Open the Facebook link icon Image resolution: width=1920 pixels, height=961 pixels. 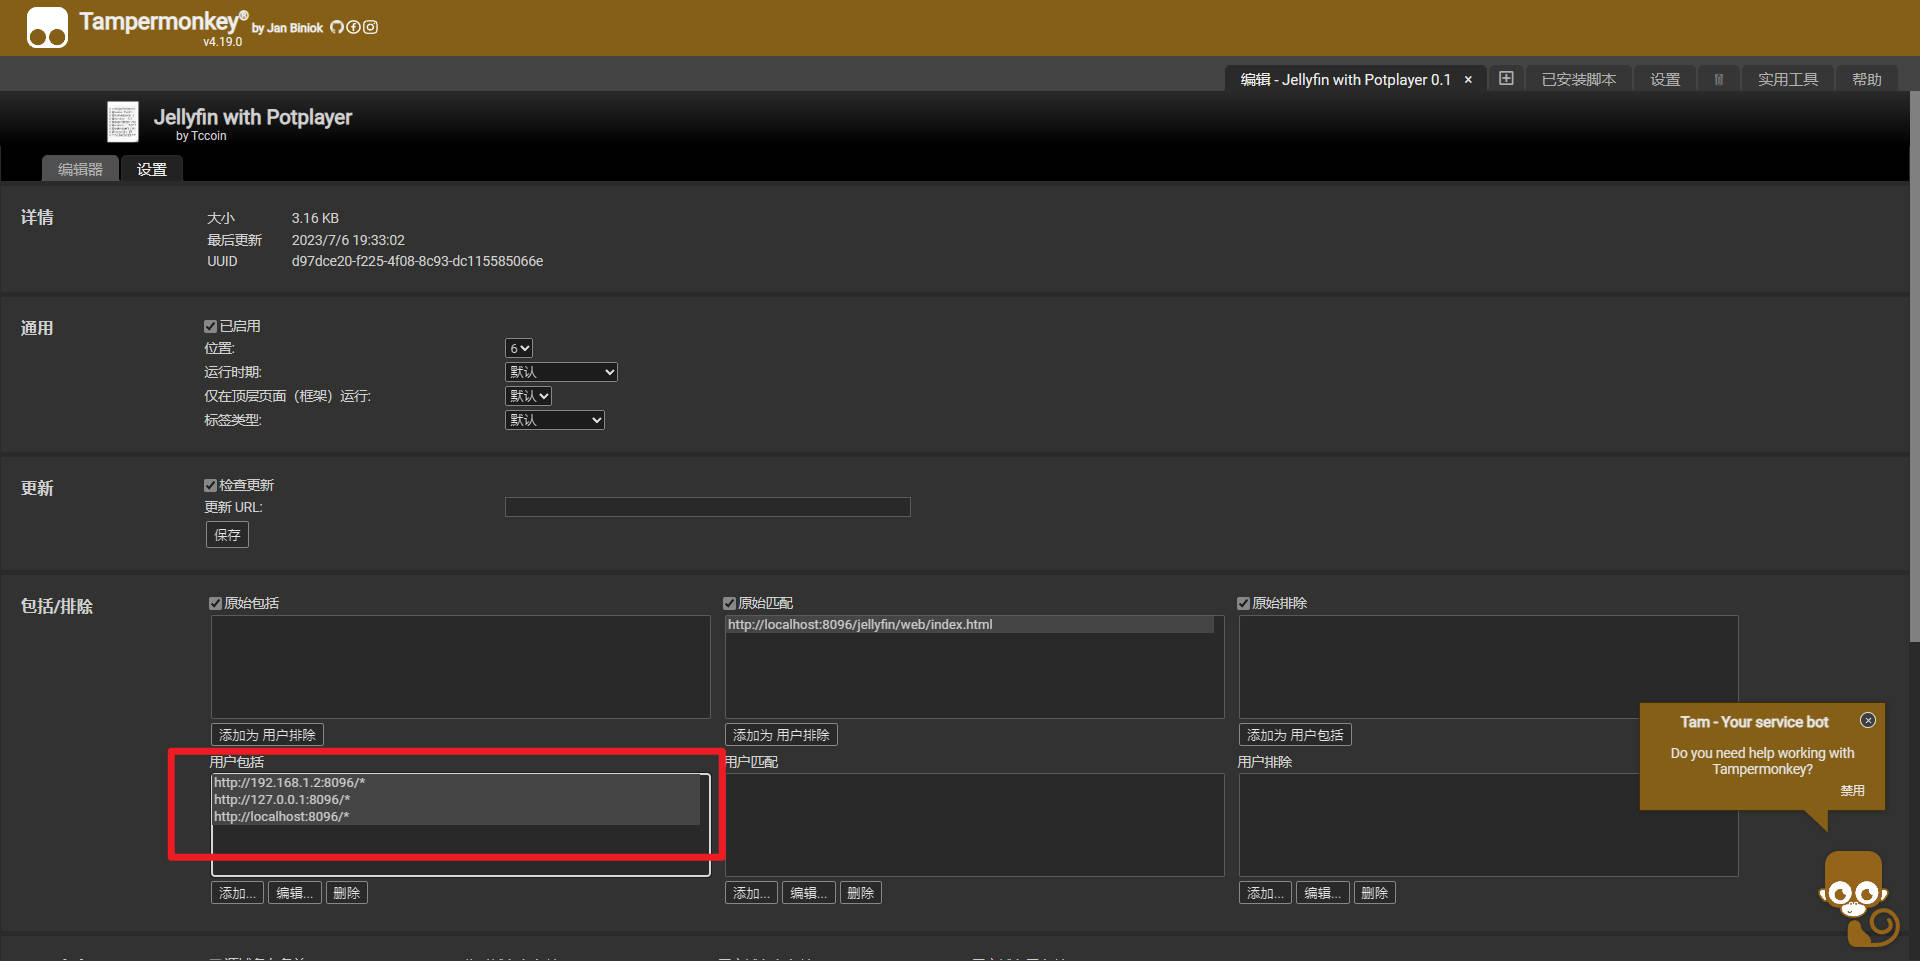pos(353,27)
